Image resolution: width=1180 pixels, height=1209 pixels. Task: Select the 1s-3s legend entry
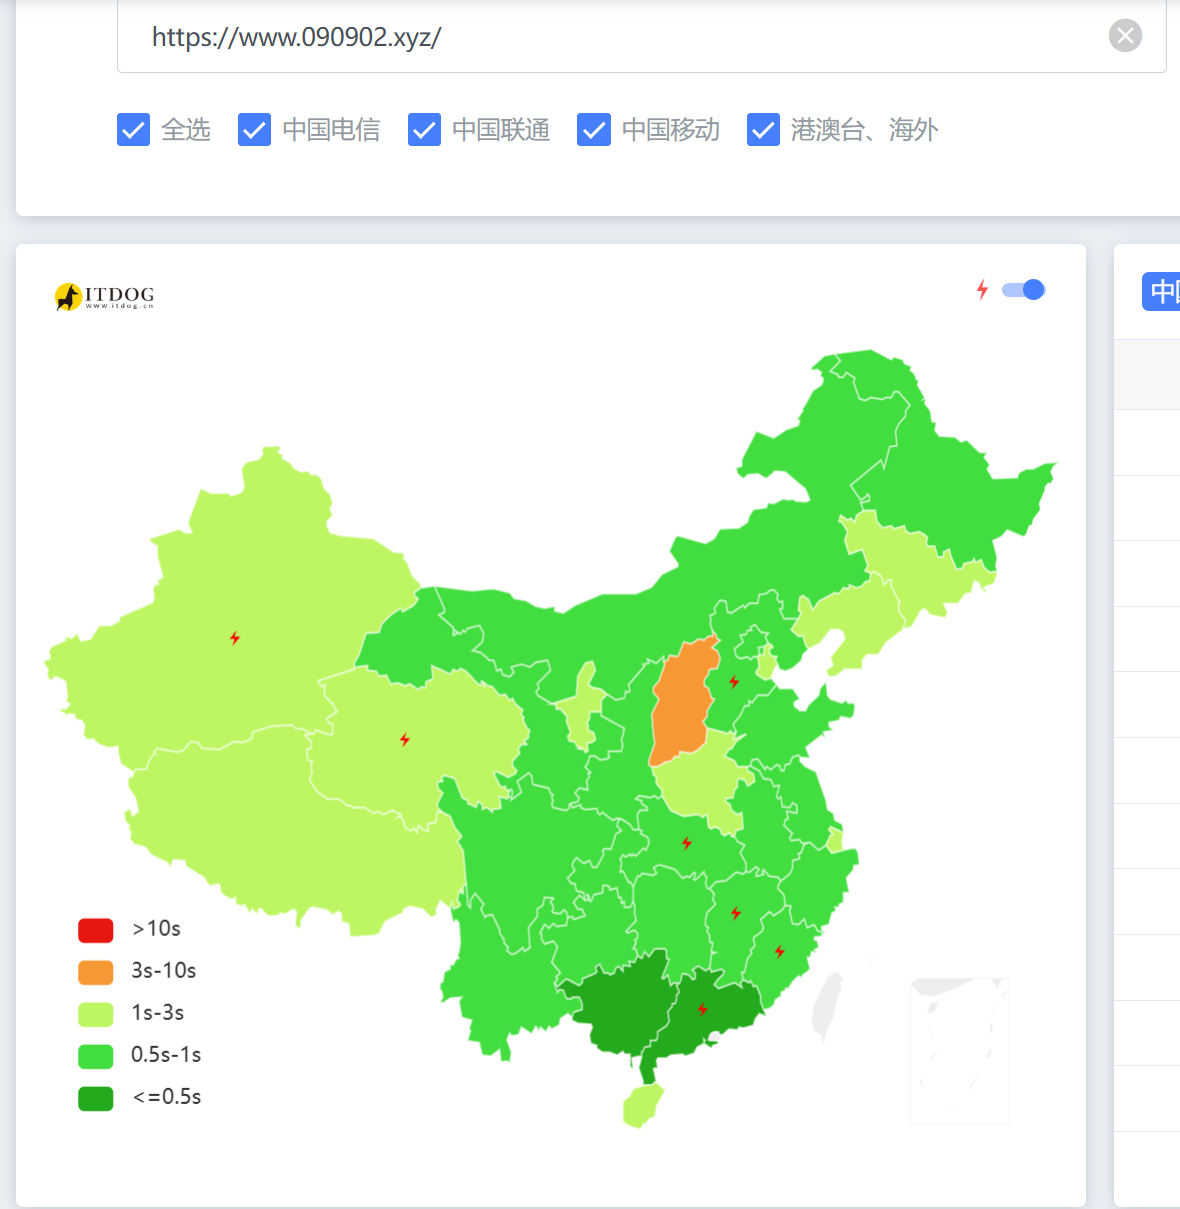pos(131,1013)
